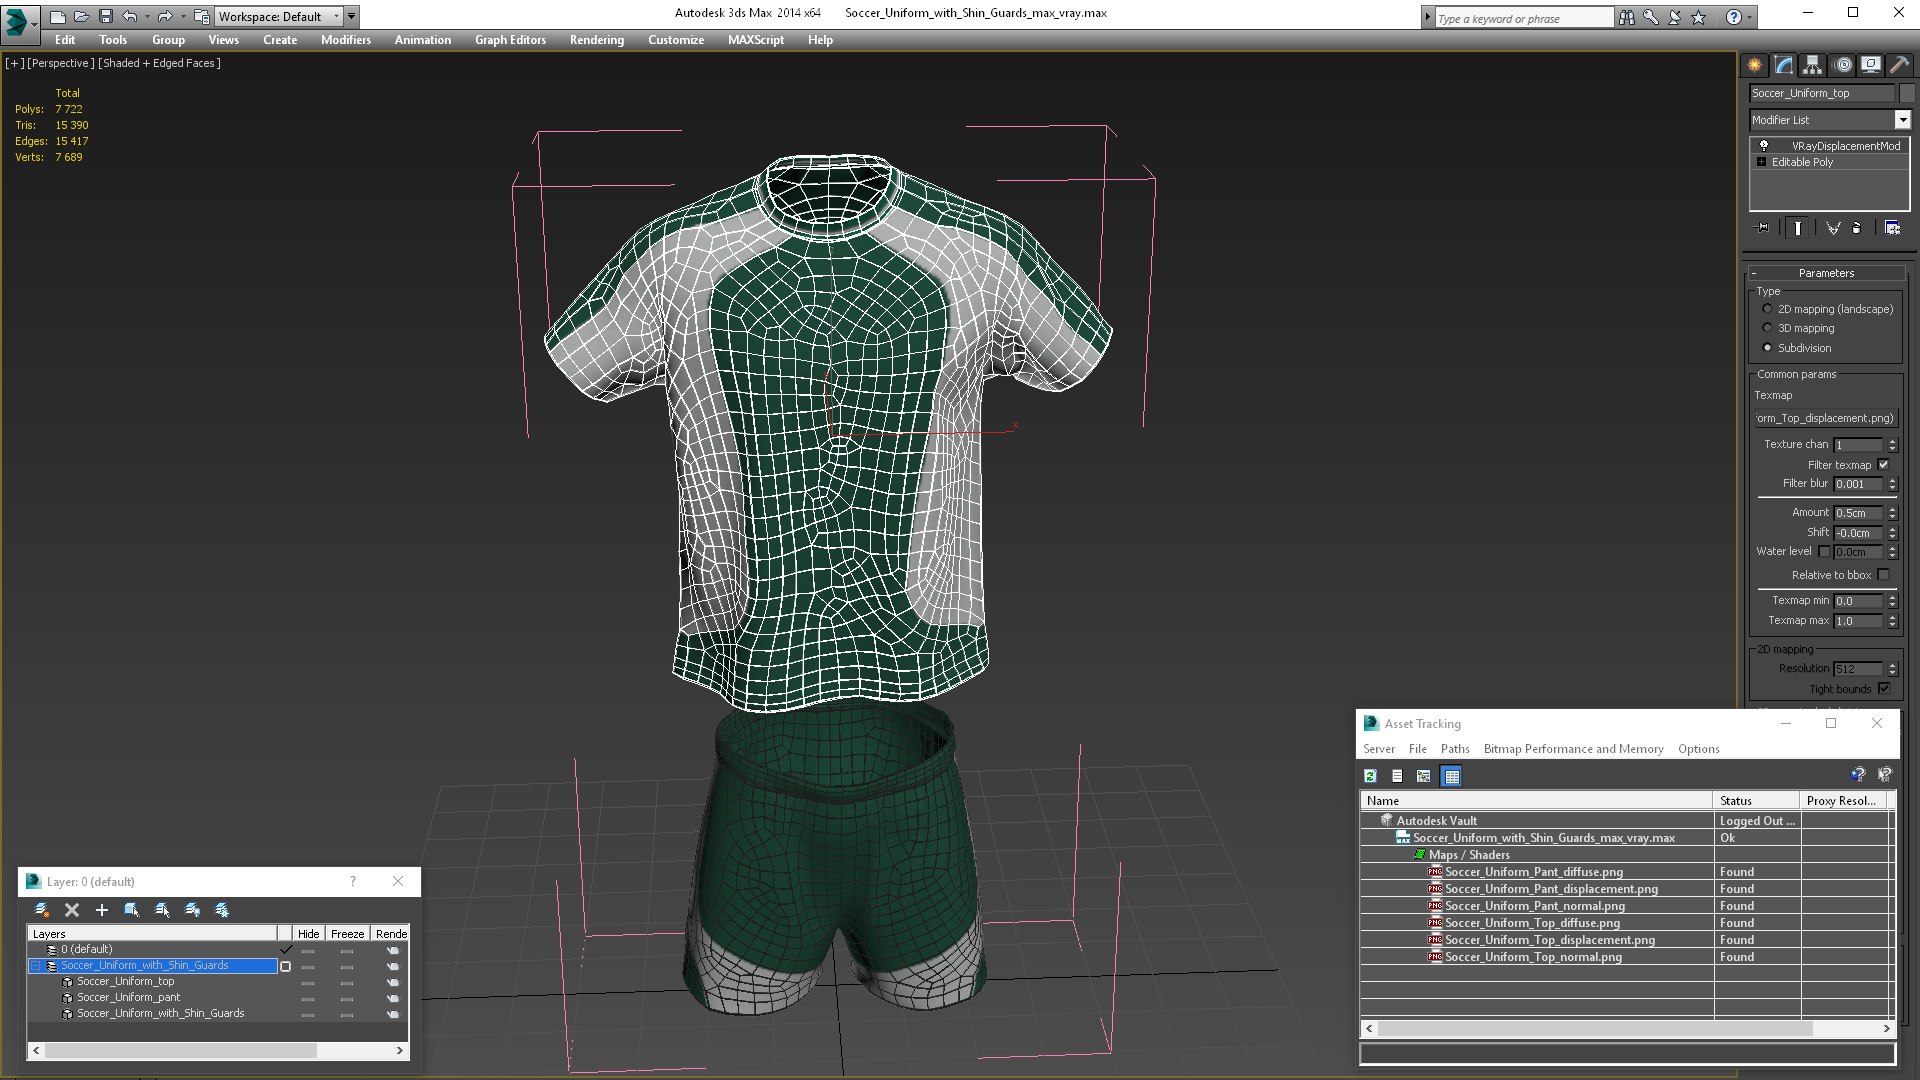Make 0 (default) layer current checkmark
Image resolution: width=1920 pixels, height=1080 pixels.
click(286, 949)
